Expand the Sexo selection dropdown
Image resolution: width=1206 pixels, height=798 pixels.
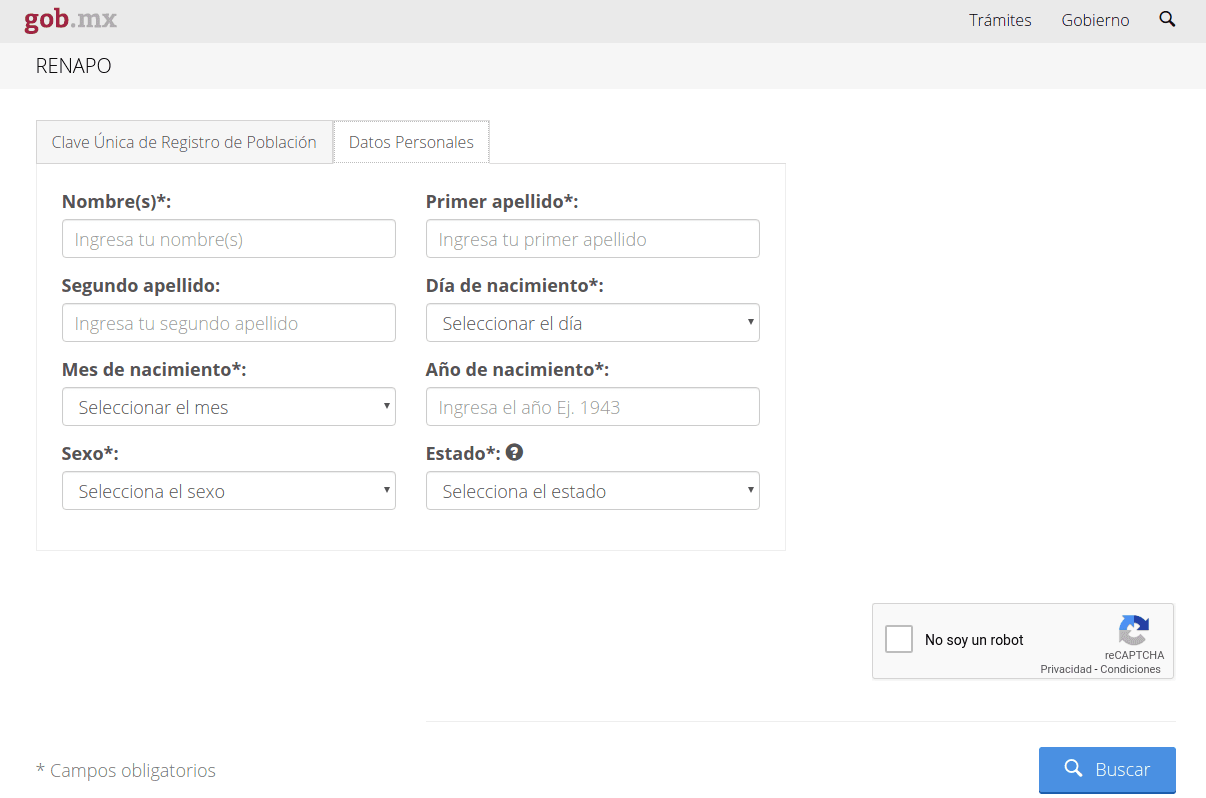(x=228, y=491)
